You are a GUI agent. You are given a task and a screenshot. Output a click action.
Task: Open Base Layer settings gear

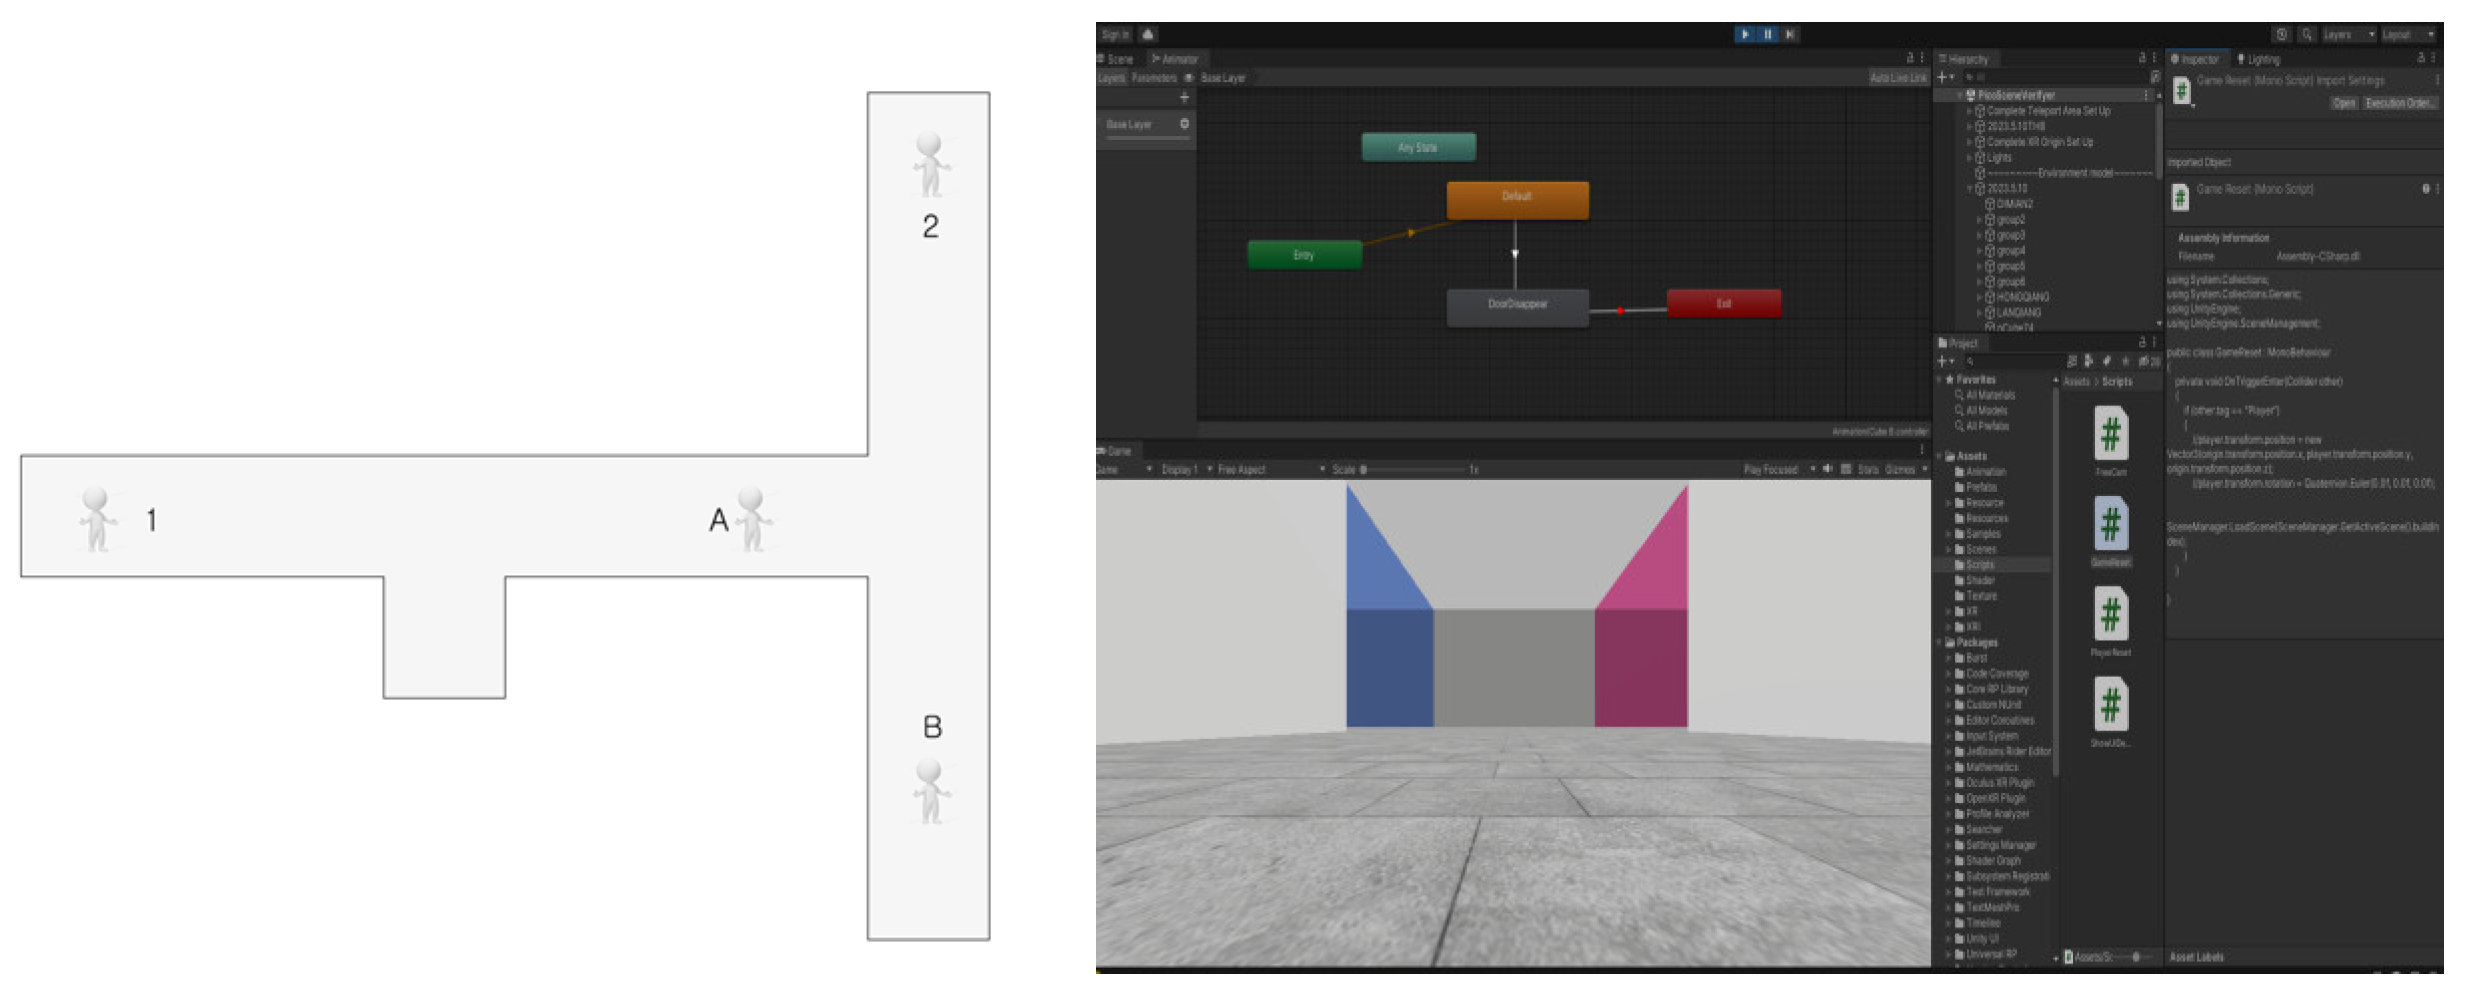1184,124
